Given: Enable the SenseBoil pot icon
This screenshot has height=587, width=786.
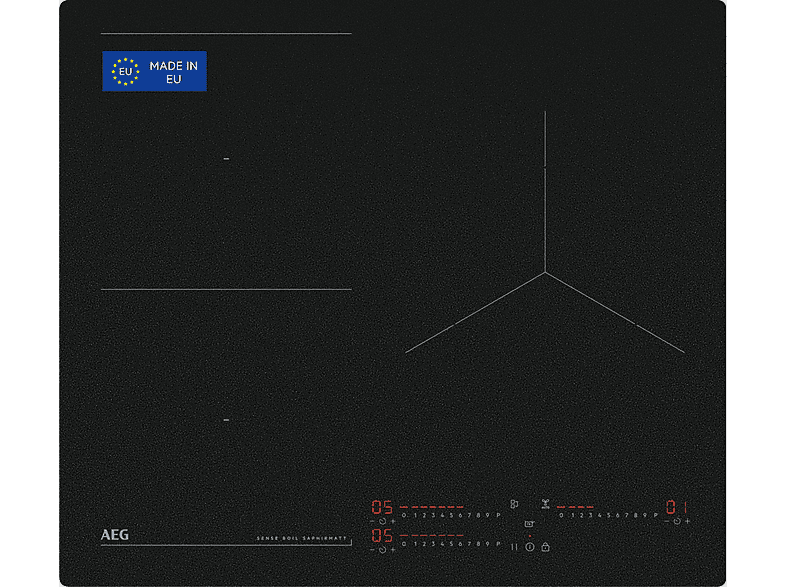Looking at the screenshot, I should (529, 523).
